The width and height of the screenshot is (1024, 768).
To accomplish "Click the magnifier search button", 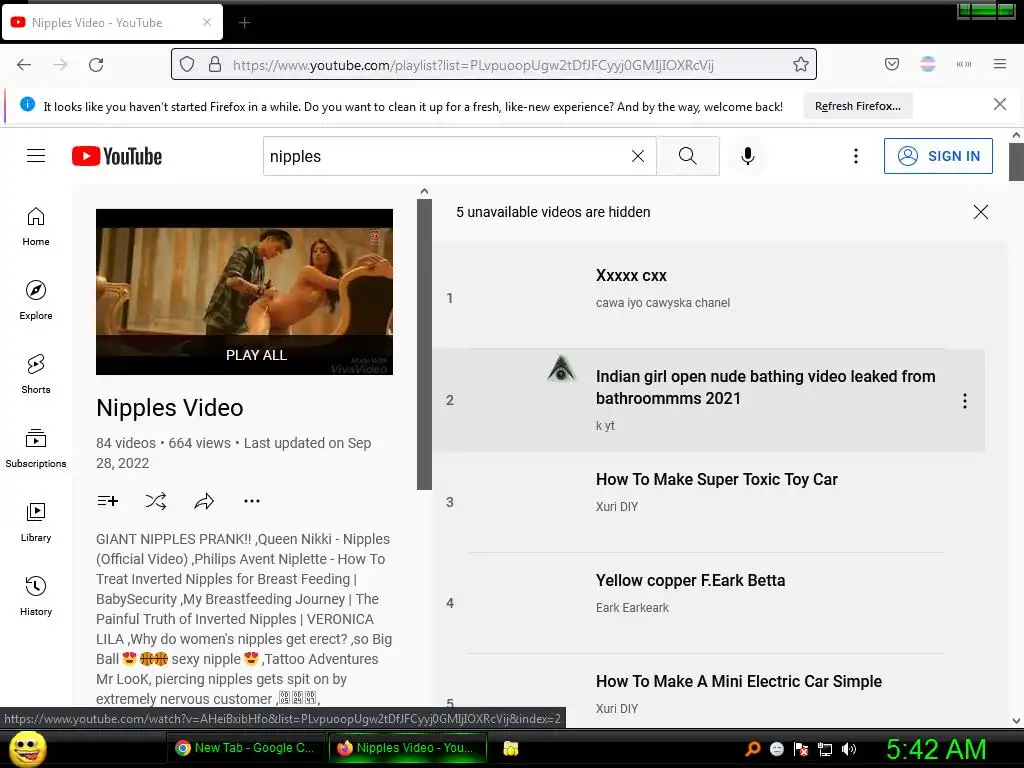I will pos(688,156).
